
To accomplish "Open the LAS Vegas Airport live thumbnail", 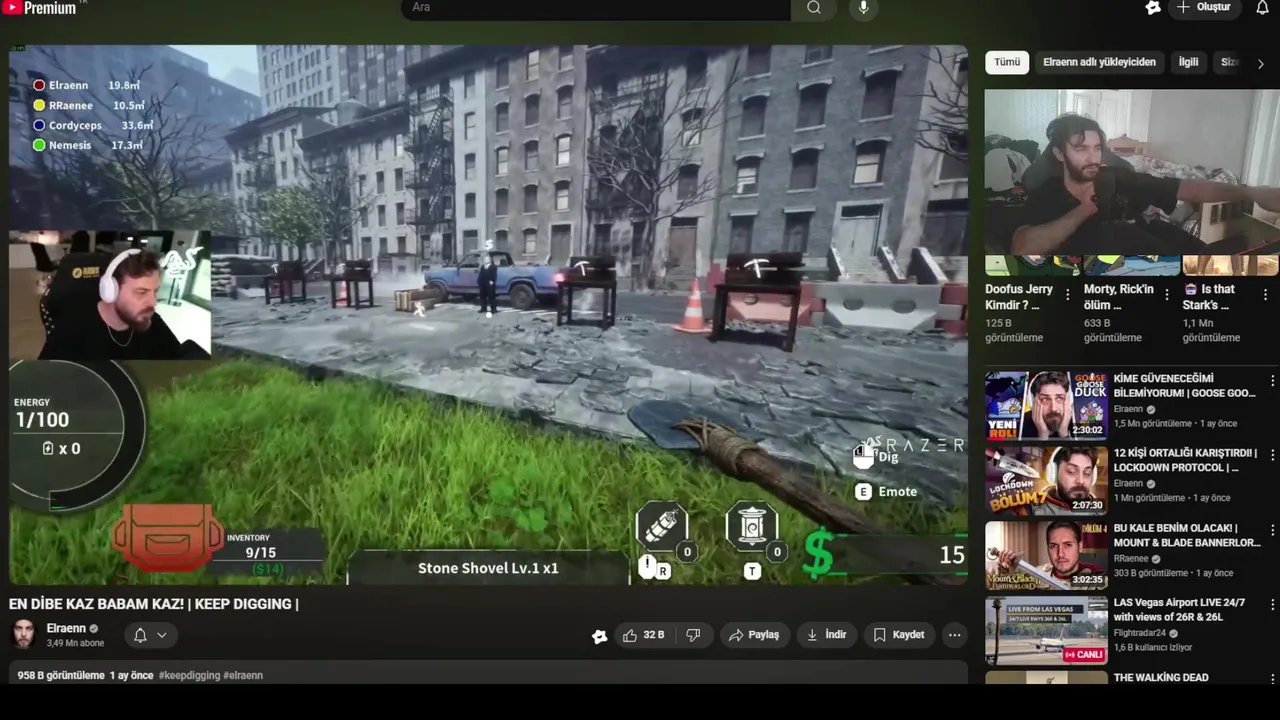I will [x=1046, y=631].
